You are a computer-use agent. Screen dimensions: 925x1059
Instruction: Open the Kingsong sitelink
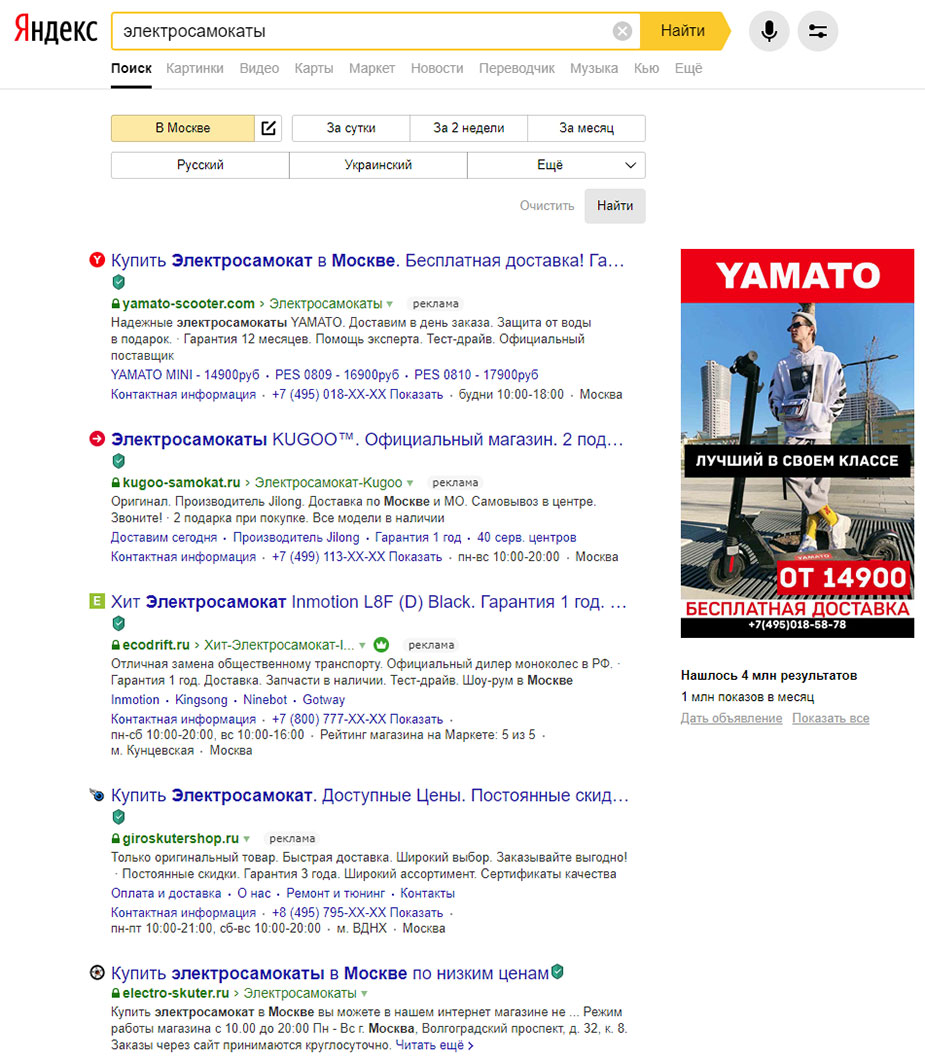pyautogui.click(x=201, y=700)
